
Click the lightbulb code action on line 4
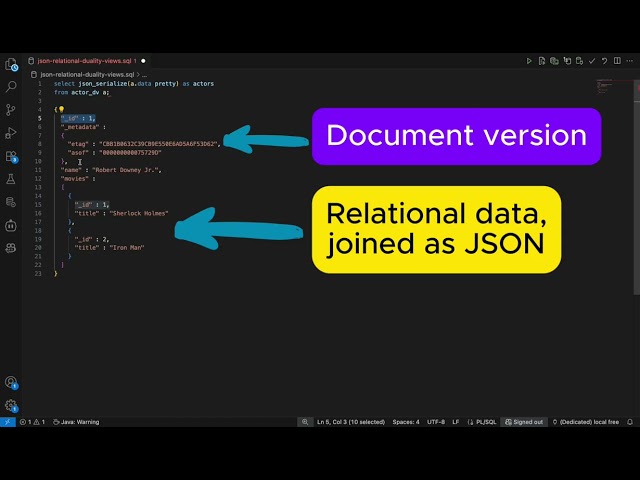pos(61,109)
